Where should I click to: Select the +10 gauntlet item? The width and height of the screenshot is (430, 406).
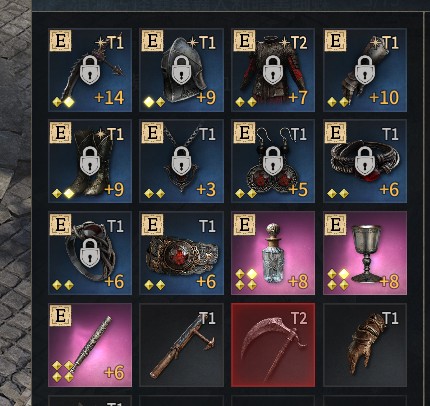coord(365,70)
